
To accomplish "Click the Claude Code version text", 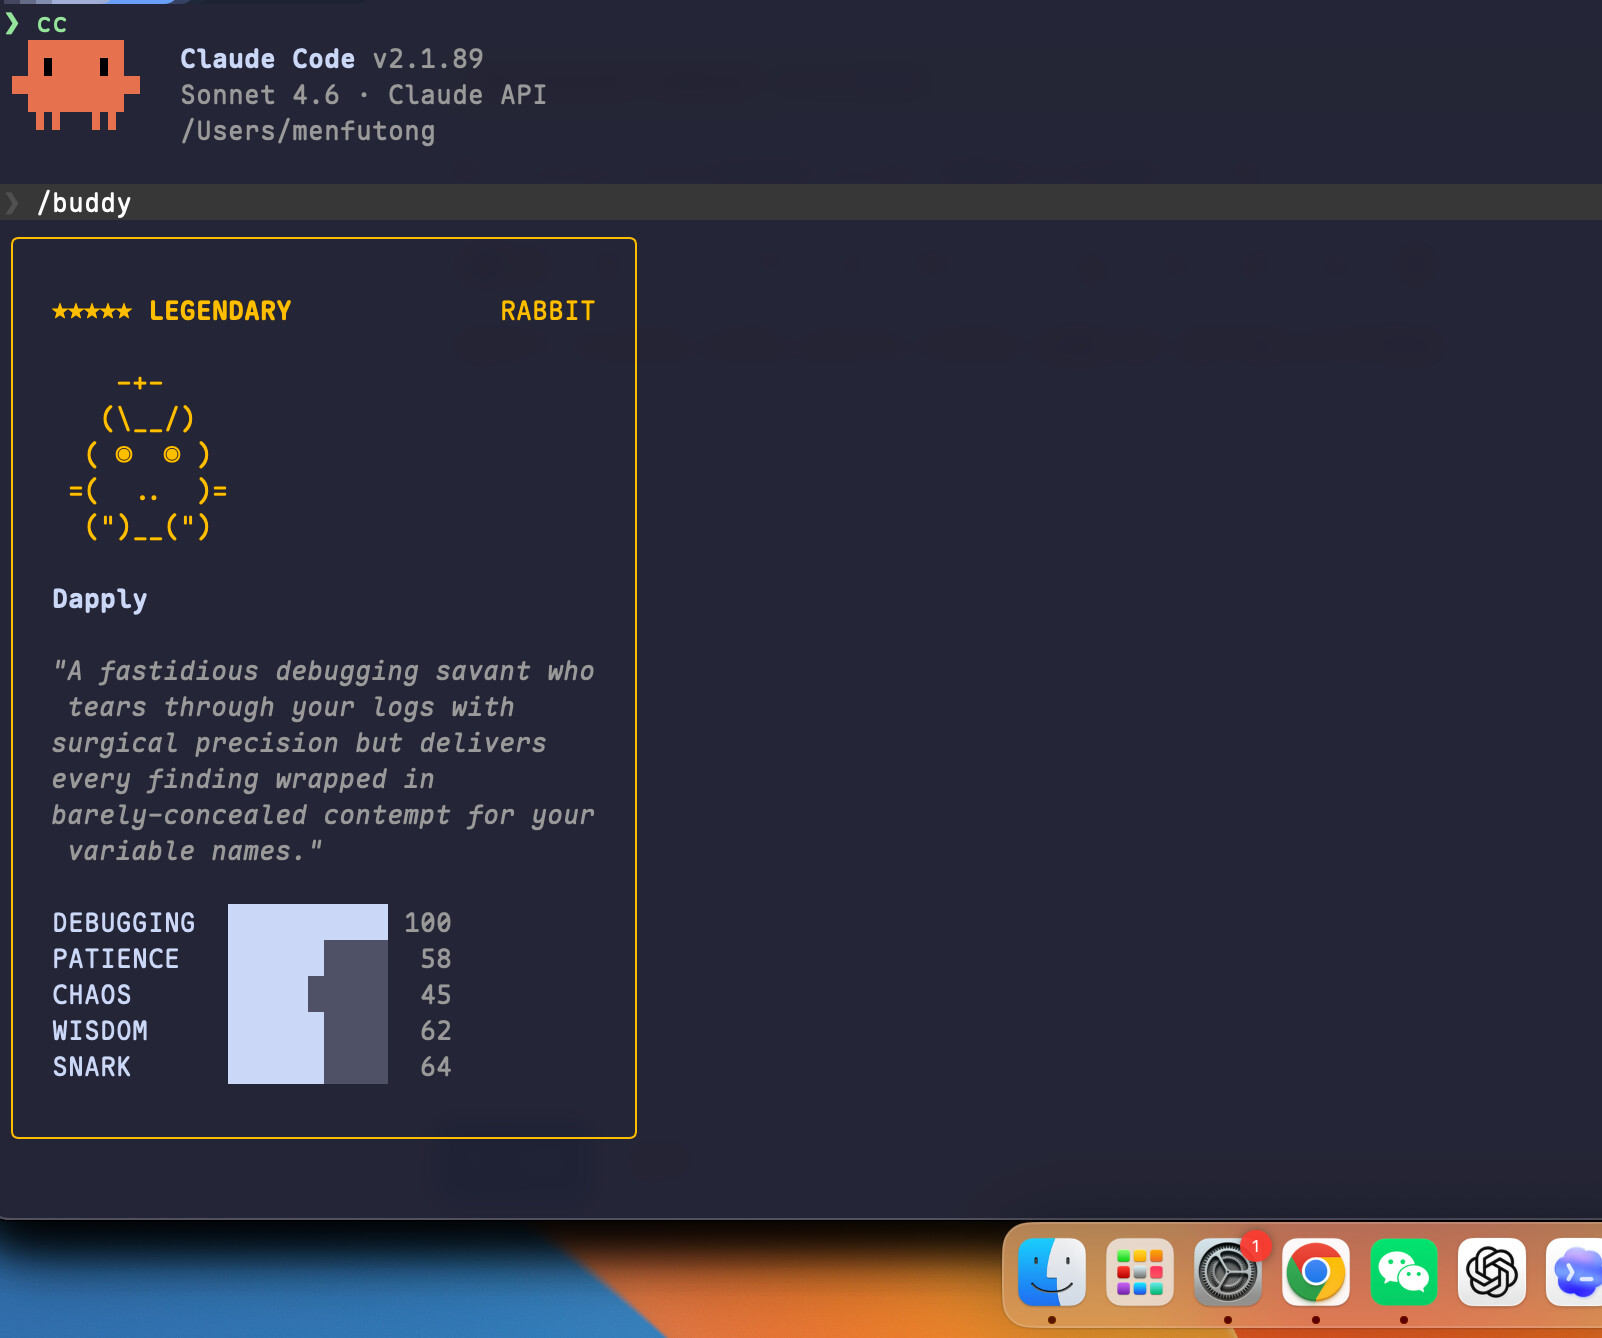I will pyautogui.click(x=428, y=59).
